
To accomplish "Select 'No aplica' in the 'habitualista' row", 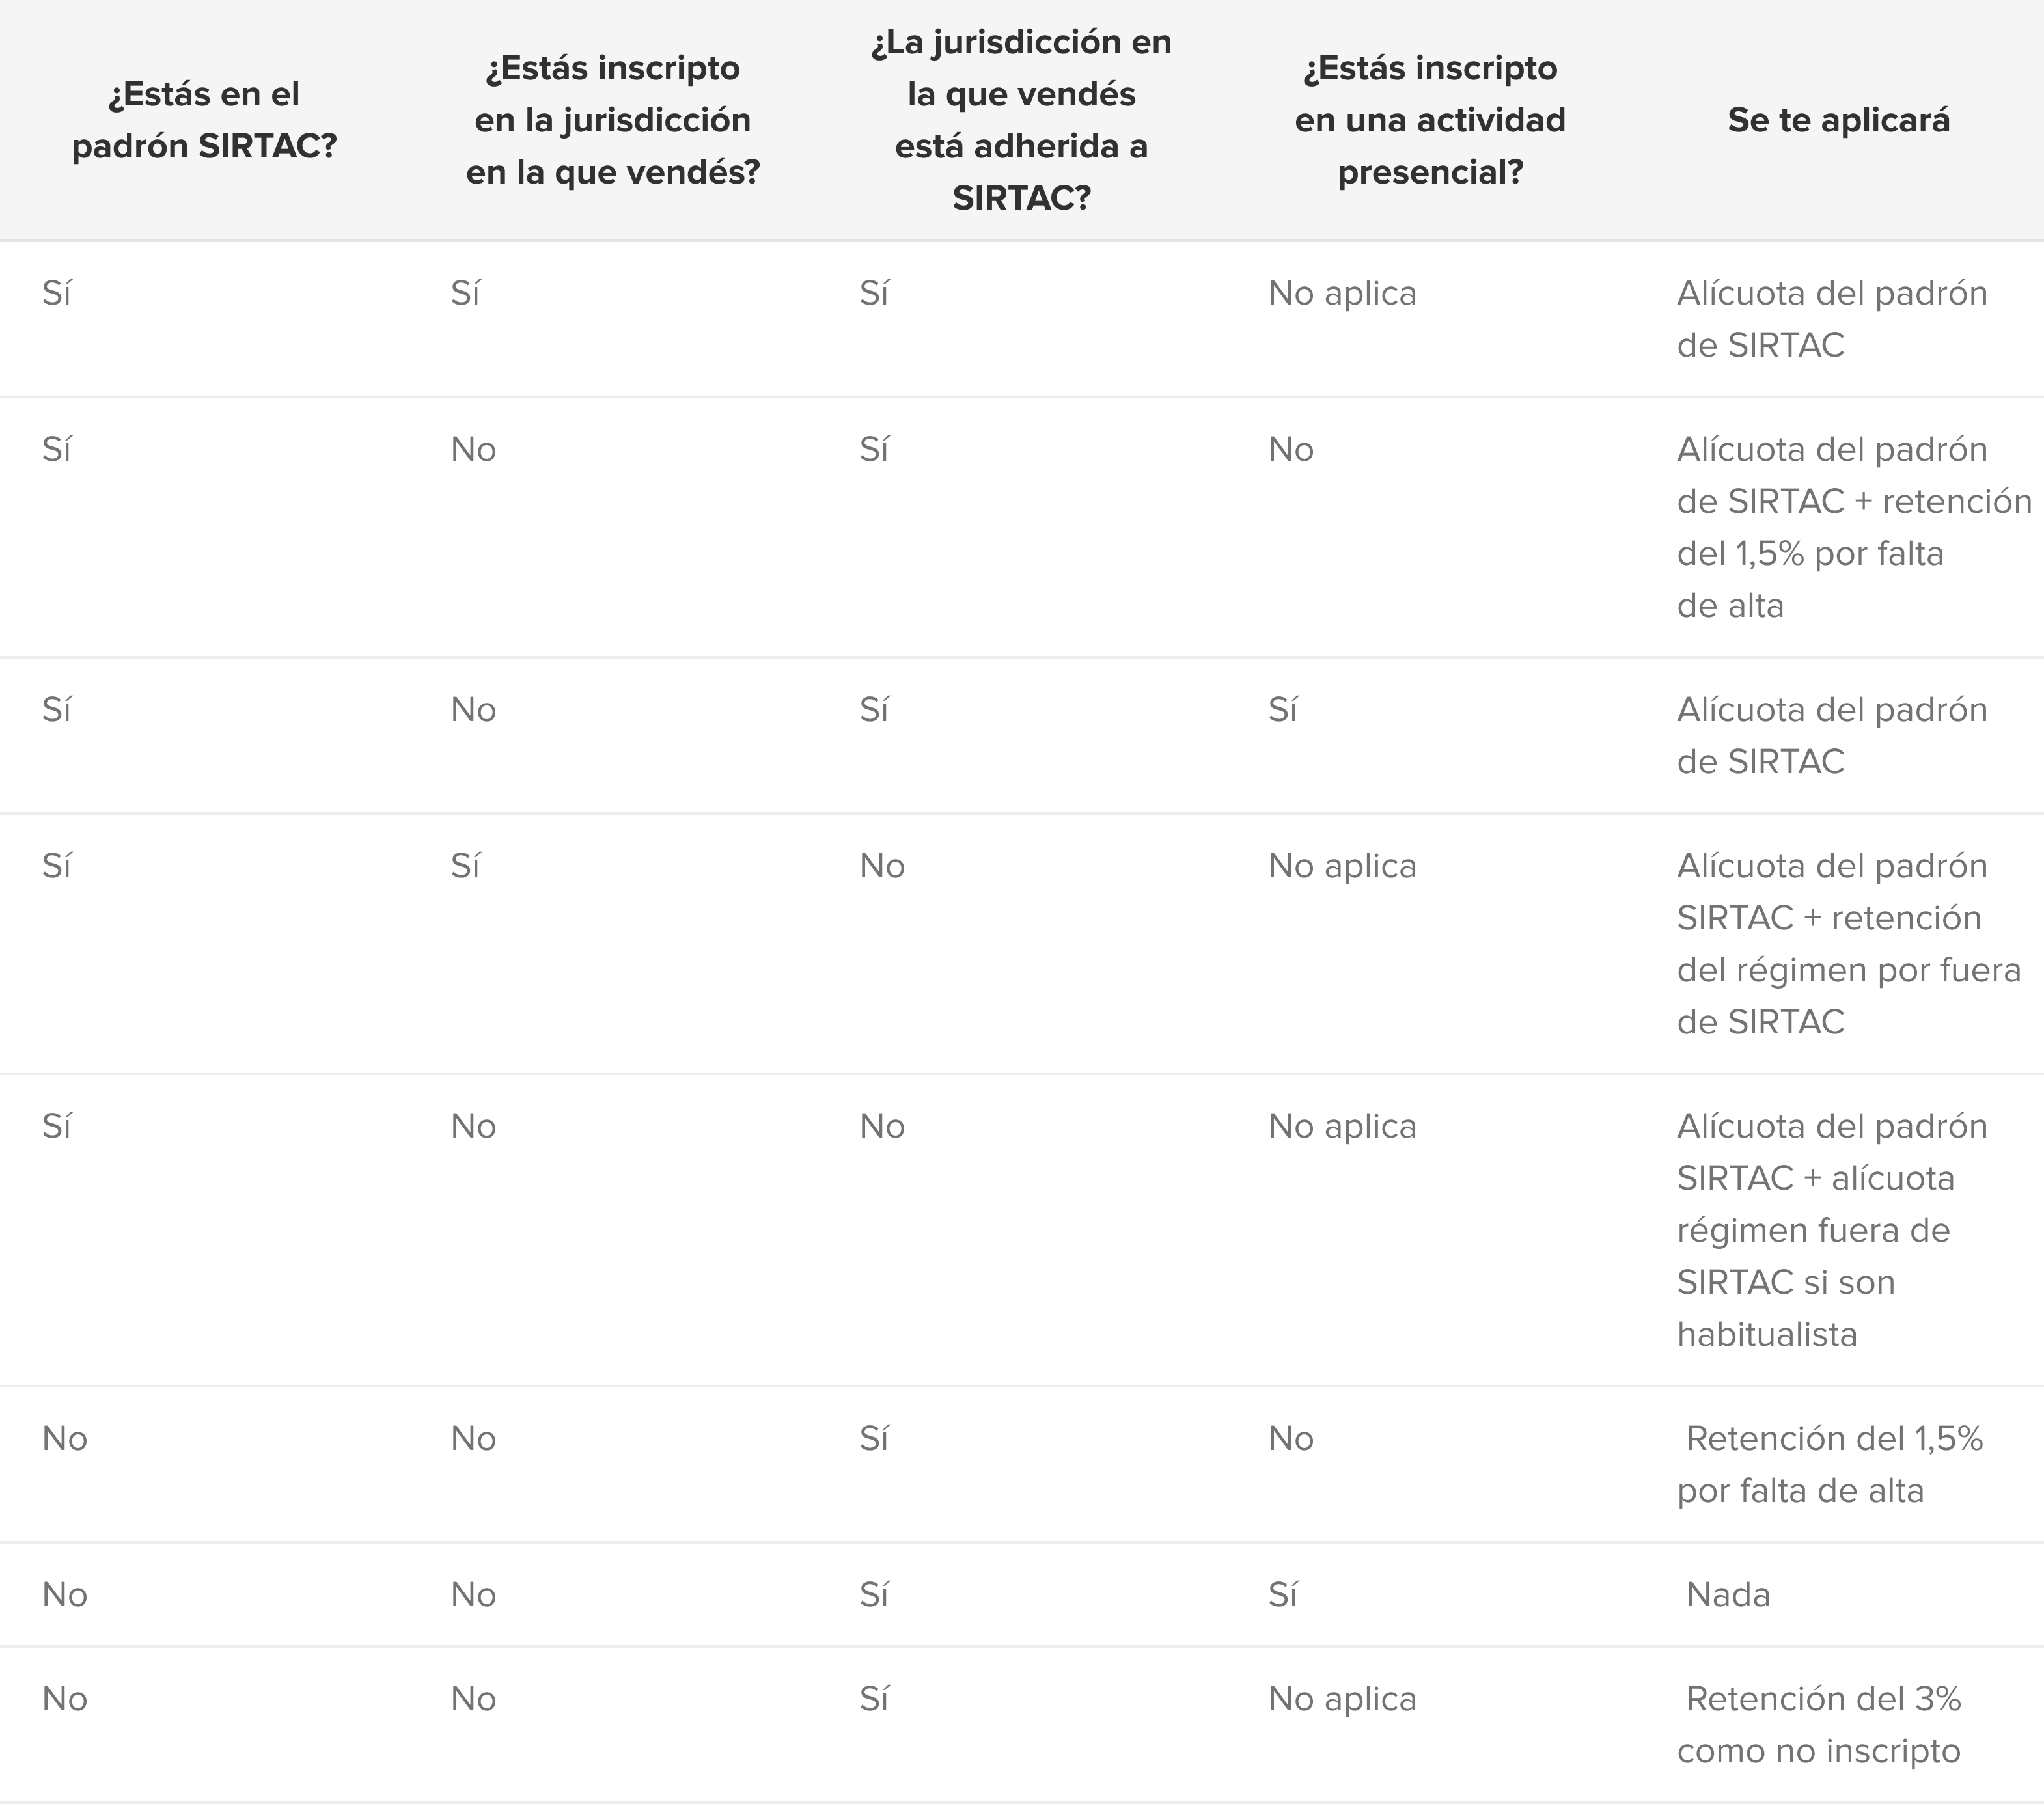I will click(1342, 1126).
